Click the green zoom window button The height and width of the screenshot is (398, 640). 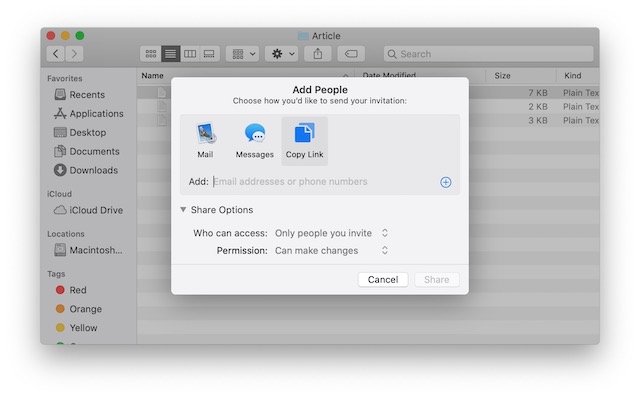[80, 36]
